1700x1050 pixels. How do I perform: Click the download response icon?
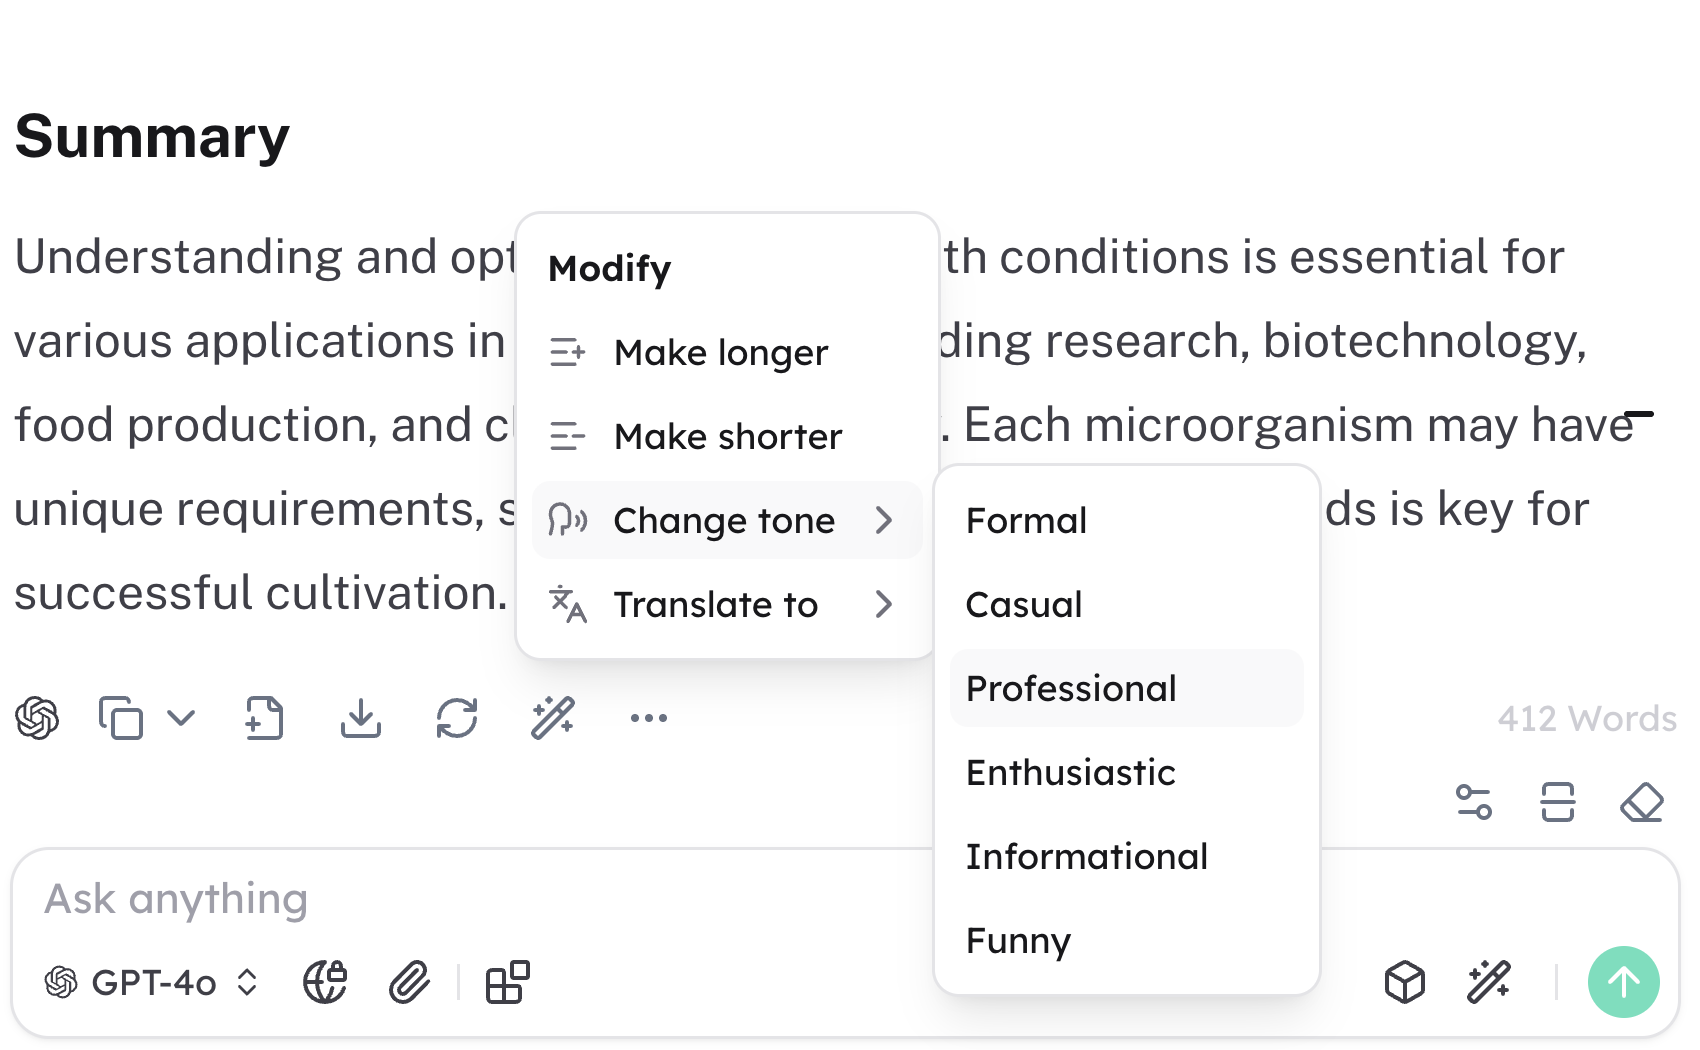point(361,718)
